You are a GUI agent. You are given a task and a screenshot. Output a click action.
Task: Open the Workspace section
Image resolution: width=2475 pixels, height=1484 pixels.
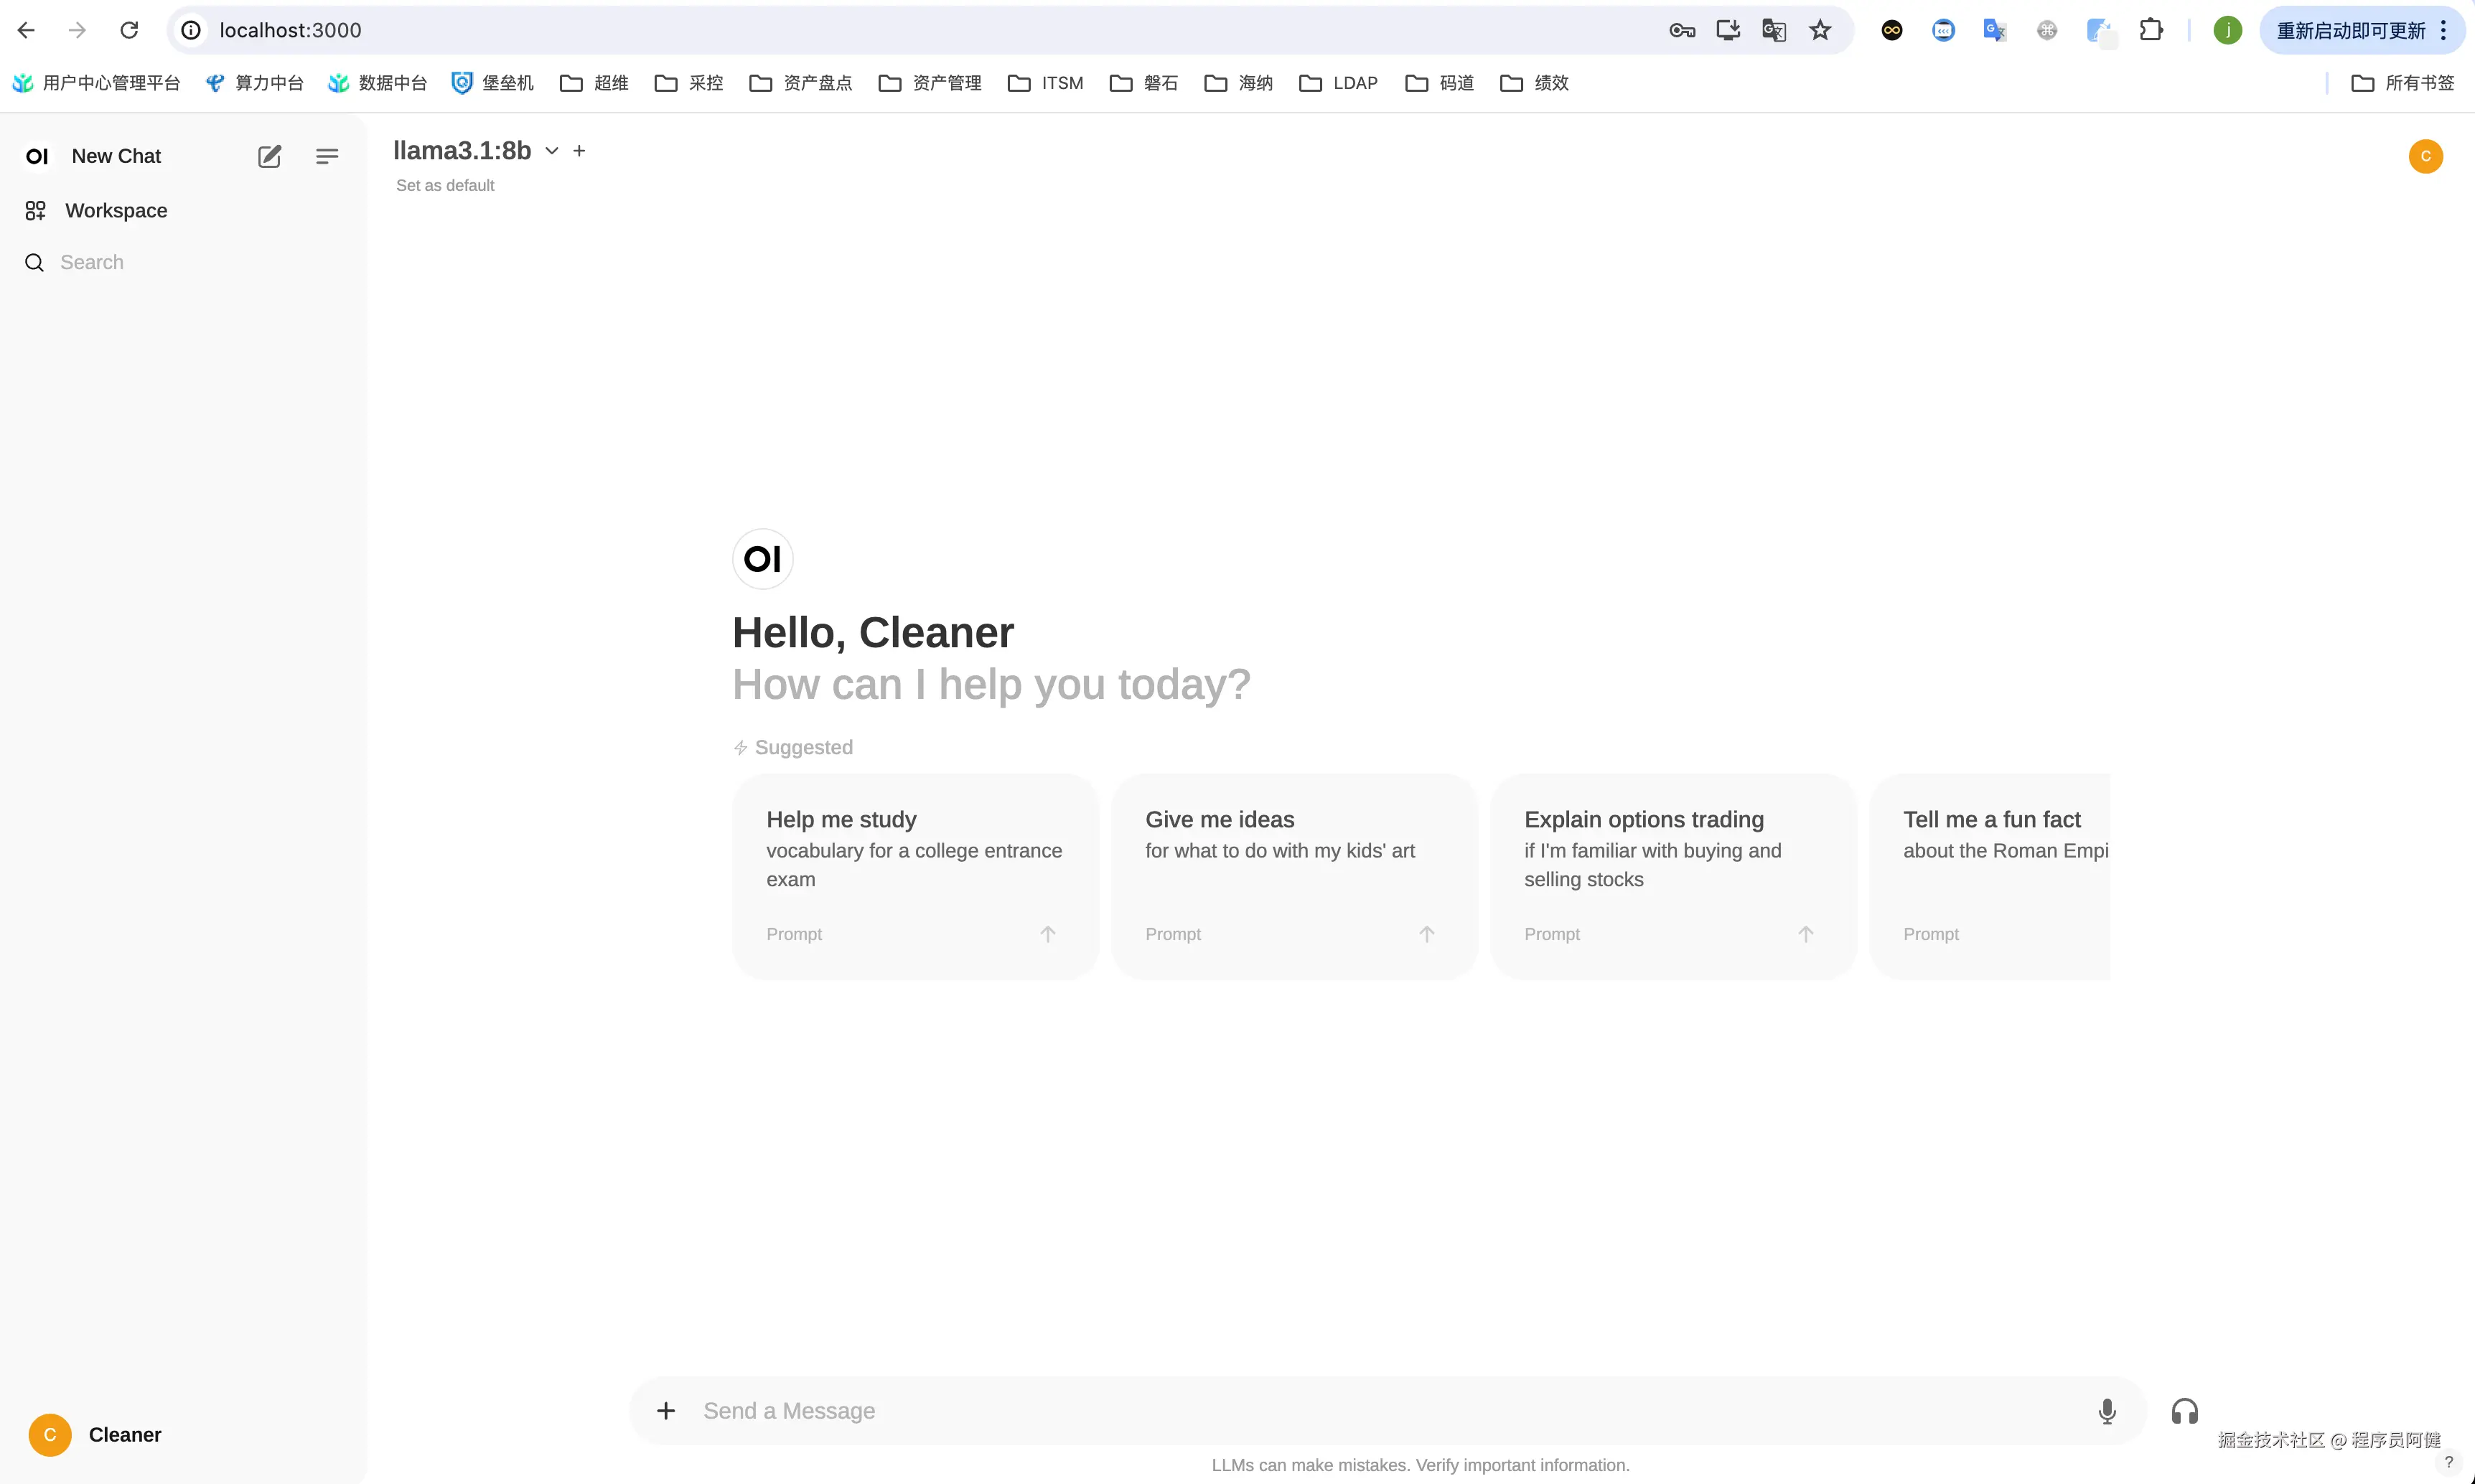[x=115, y=210]
